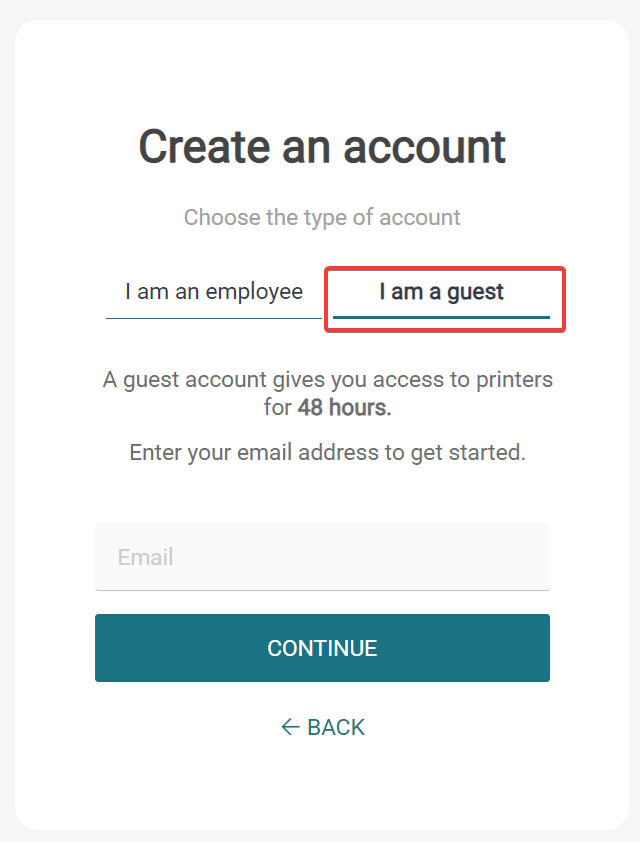Viewport: 640px width, 842px height.
Task: Click the left arrow icon beside BACK
Action: coord(290,727)
